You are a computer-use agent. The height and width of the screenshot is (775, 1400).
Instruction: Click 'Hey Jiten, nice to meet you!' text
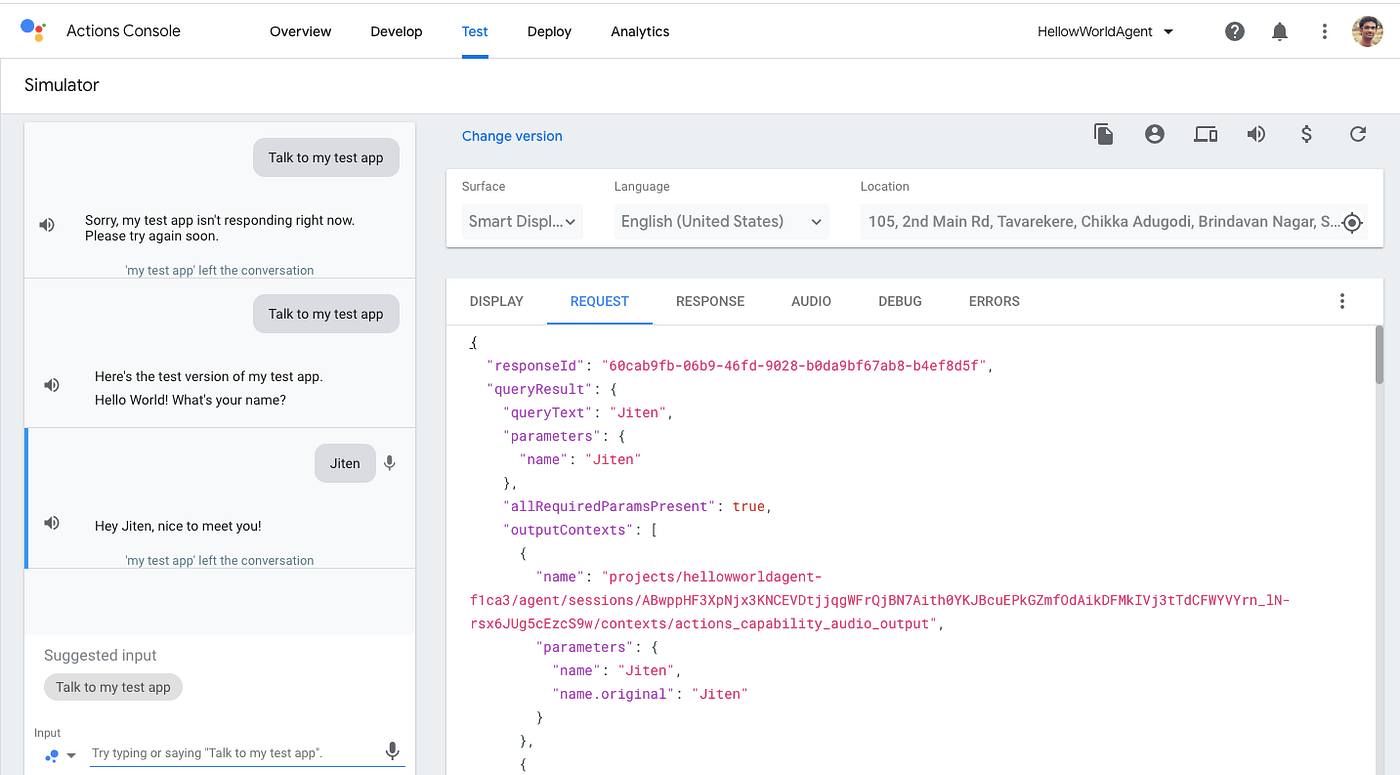tap(178, 526)
